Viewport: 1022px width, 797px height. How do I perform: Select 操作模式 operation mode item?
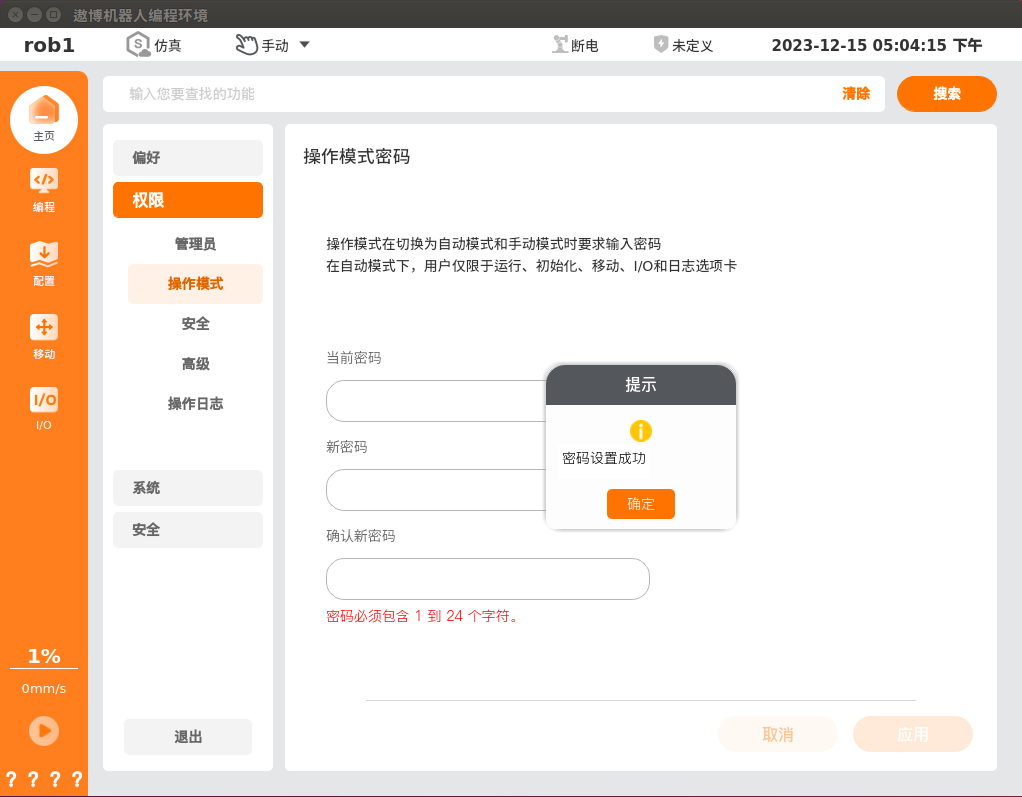[x=195, y=283]
